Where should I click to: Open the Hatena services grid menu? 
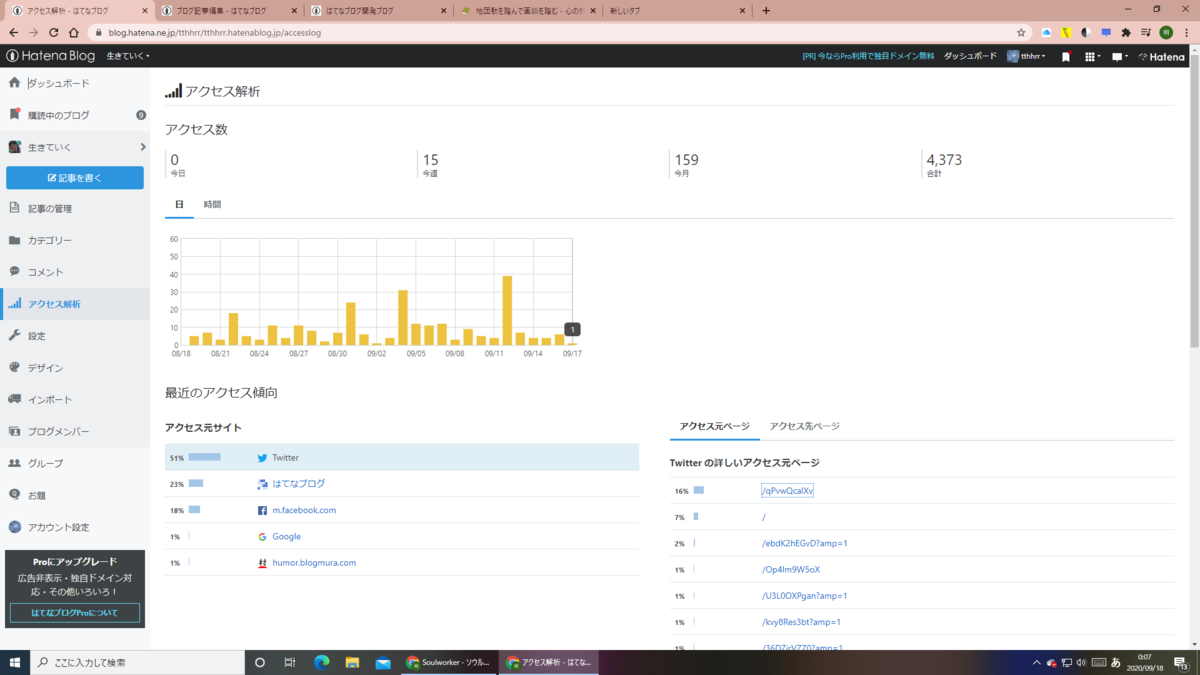tap(1092, 57)
